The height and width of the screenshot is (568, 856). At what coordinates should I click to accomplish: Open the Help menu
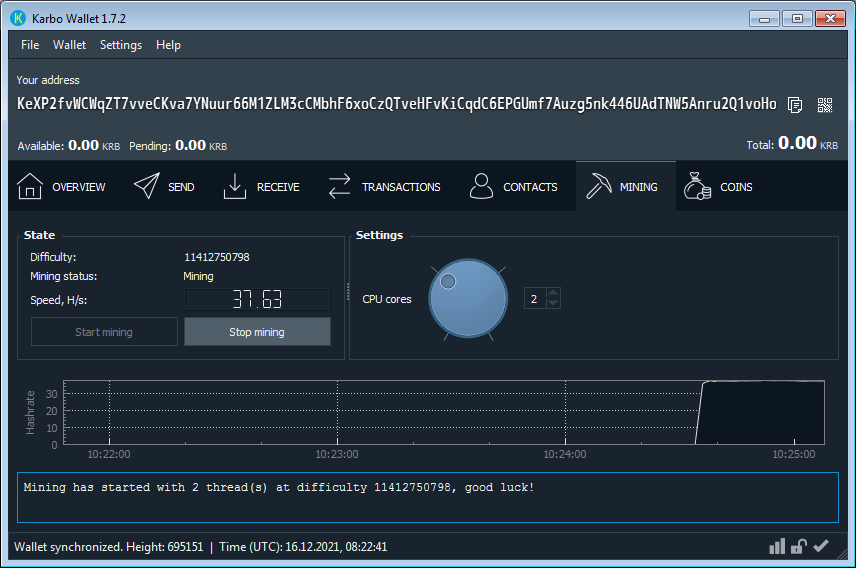click(x=168, y=45)
